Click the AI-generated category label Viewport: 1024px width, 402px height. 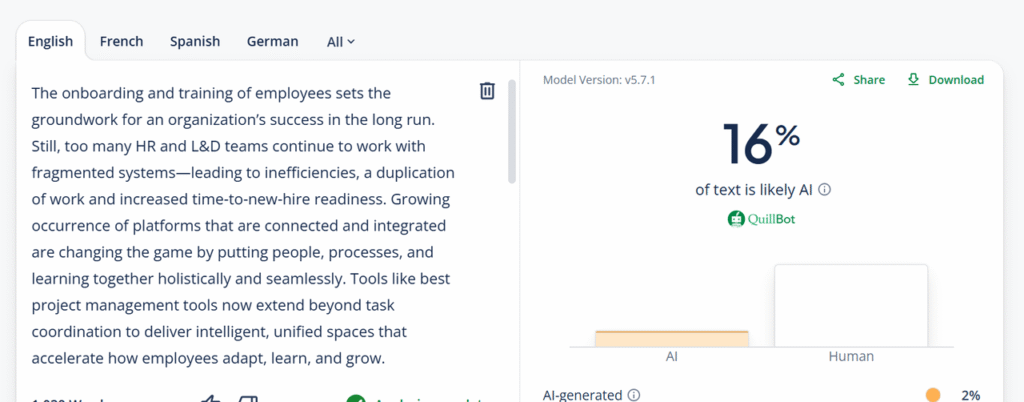[x=583, y=395]
